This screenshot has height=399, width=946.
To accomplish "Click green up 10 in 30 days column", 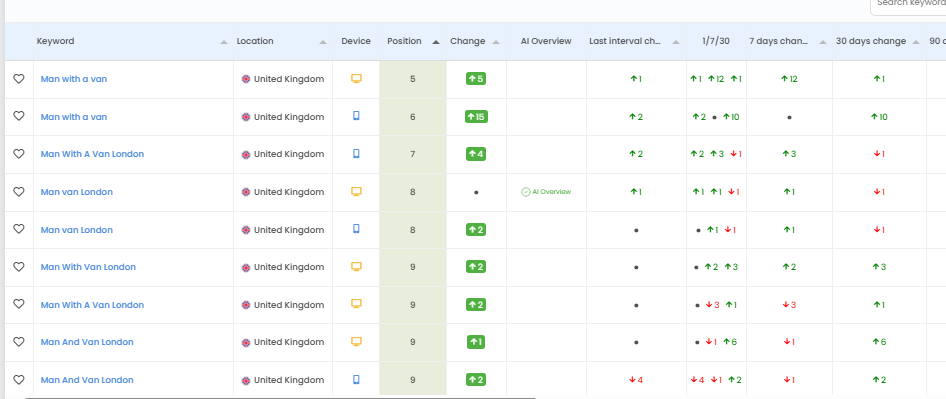I will point(879,117).
